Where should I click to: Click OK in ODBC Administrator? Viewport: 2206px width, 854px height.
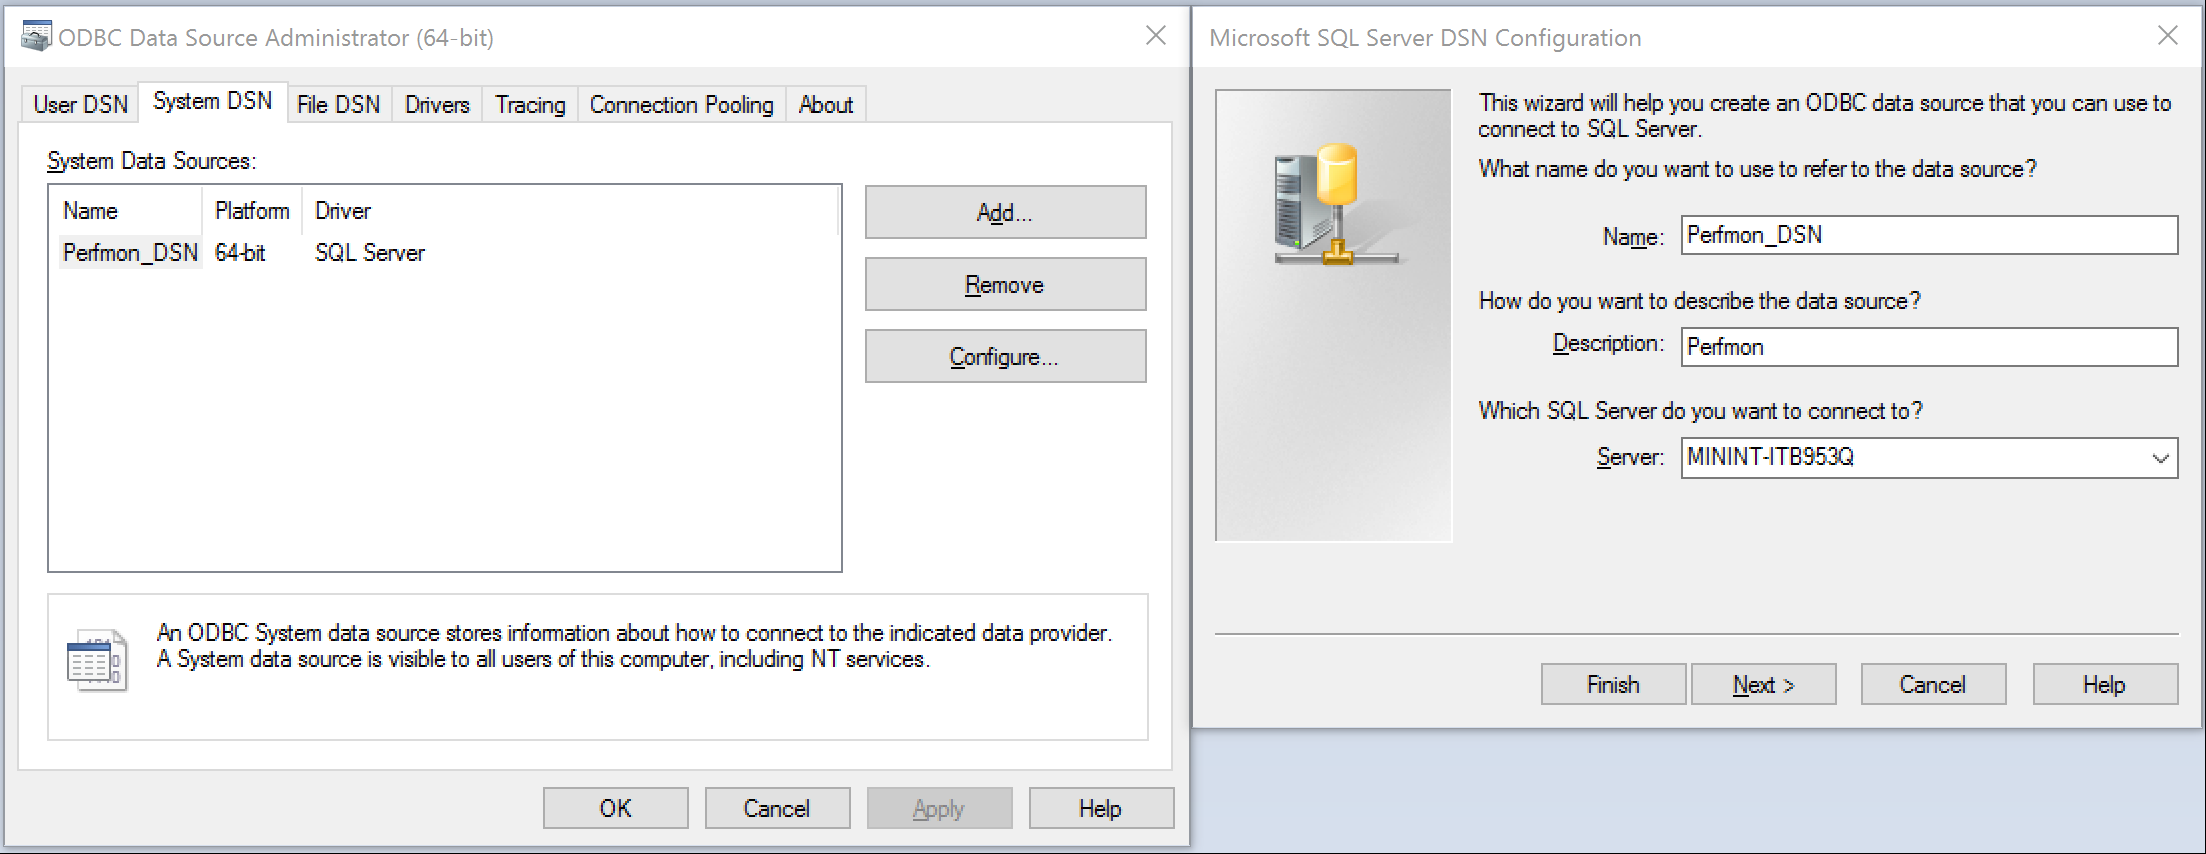[616, 808]
